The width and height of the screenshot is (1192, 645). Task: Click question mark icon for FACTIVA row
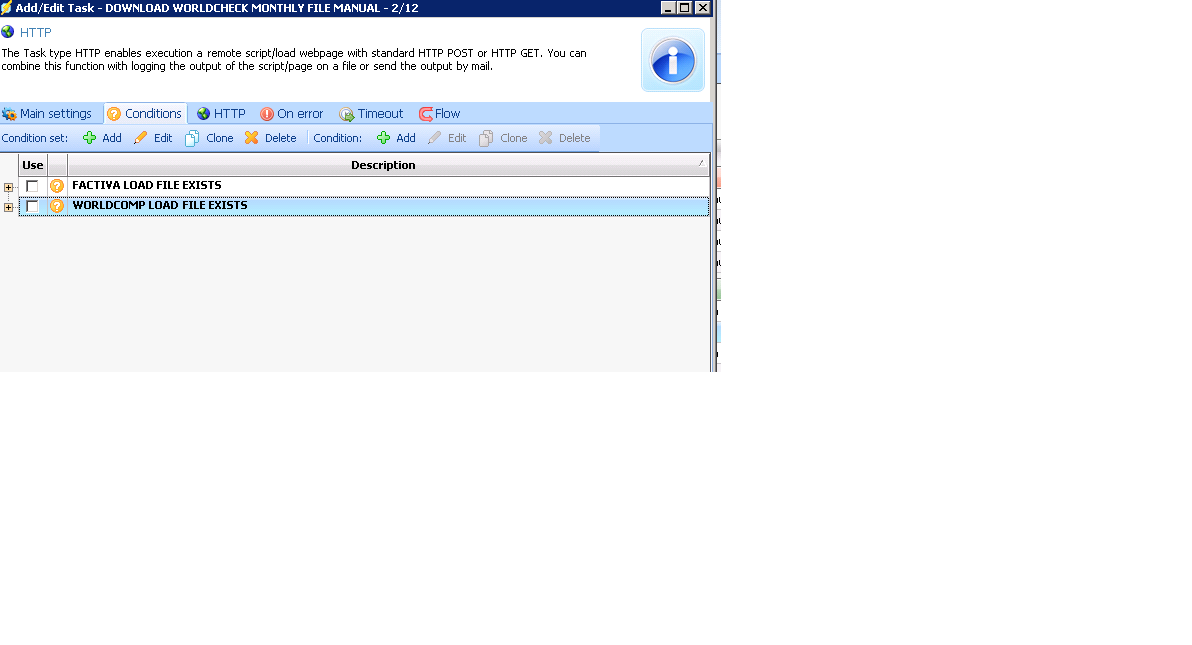tap(57, 186)
